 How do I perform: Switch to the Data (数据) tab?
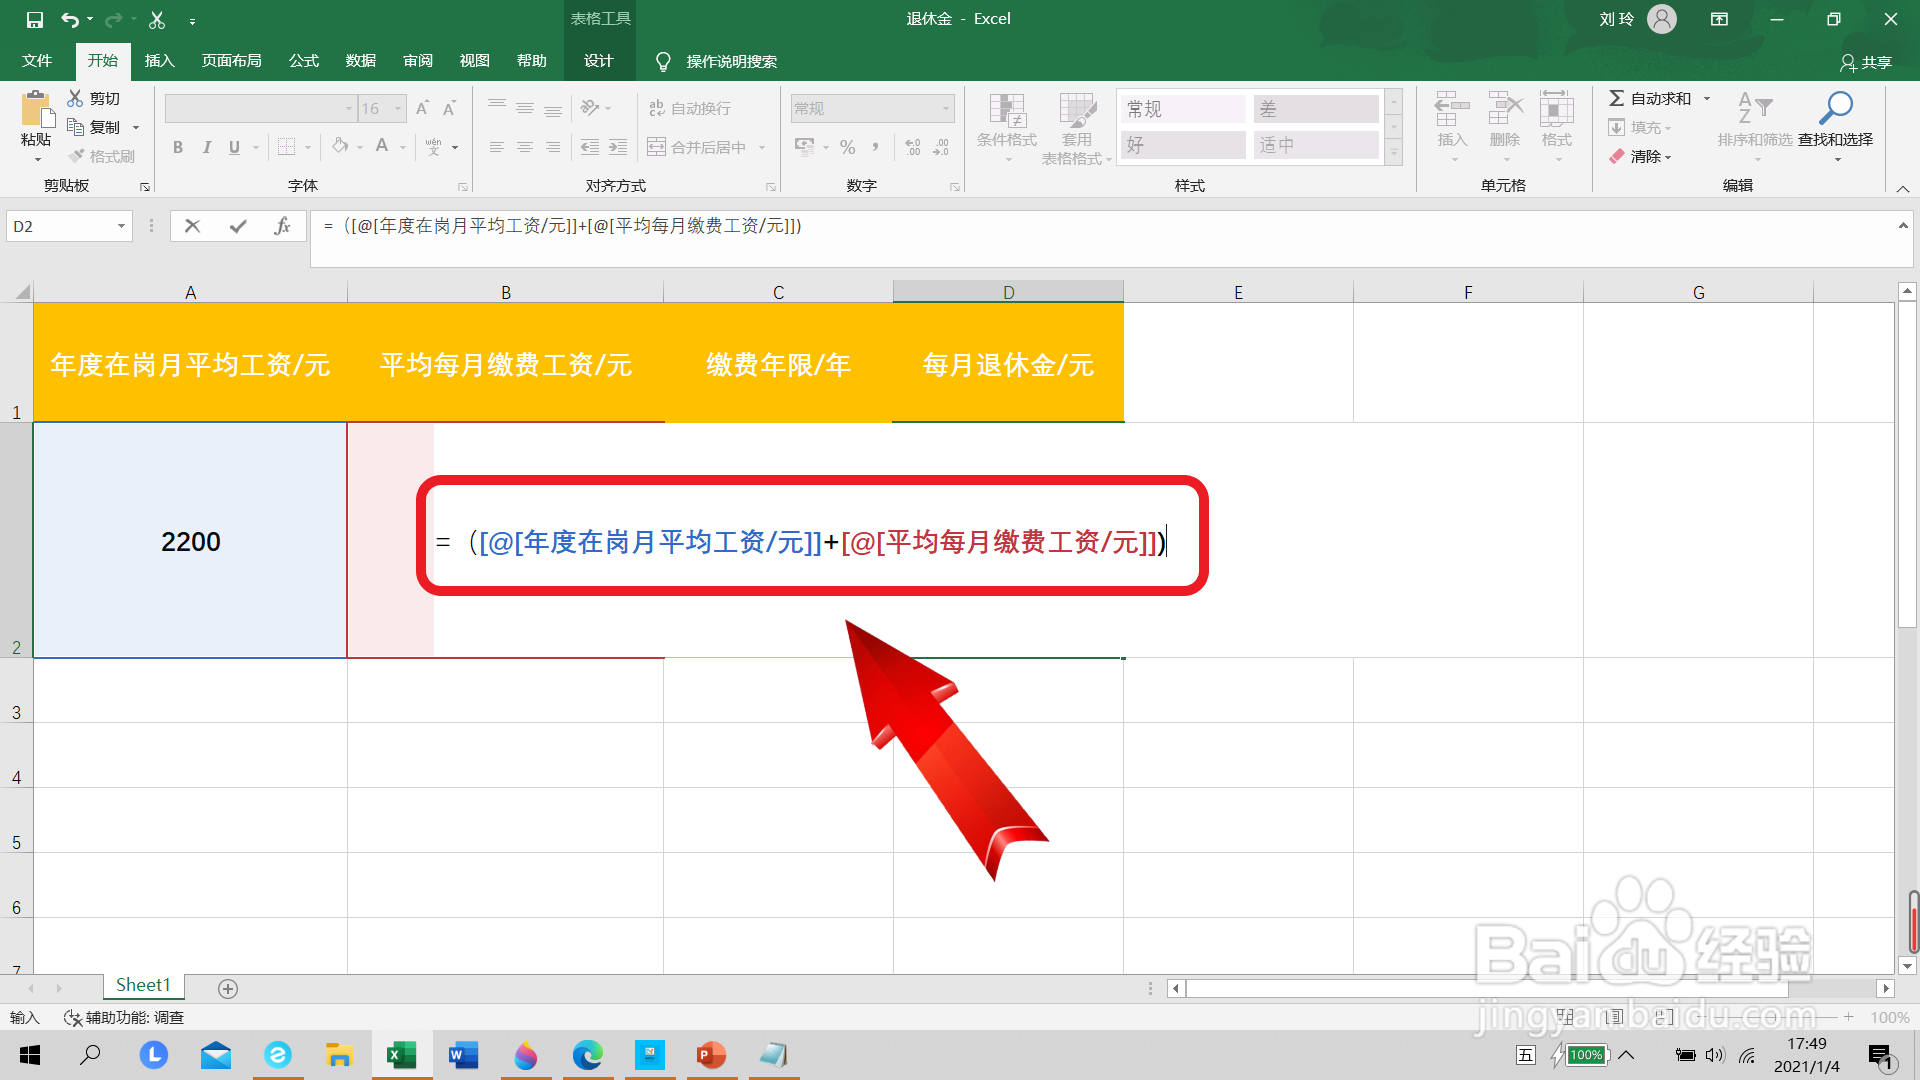(361, 61)
